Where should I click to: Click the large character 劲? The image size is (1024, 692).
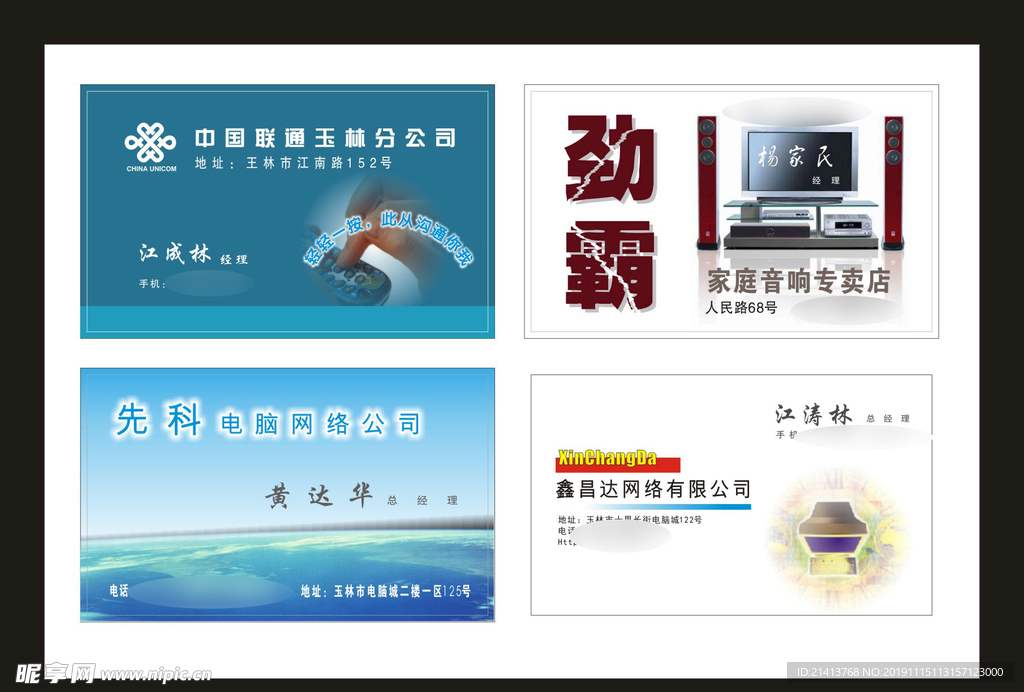pos(610,159)
